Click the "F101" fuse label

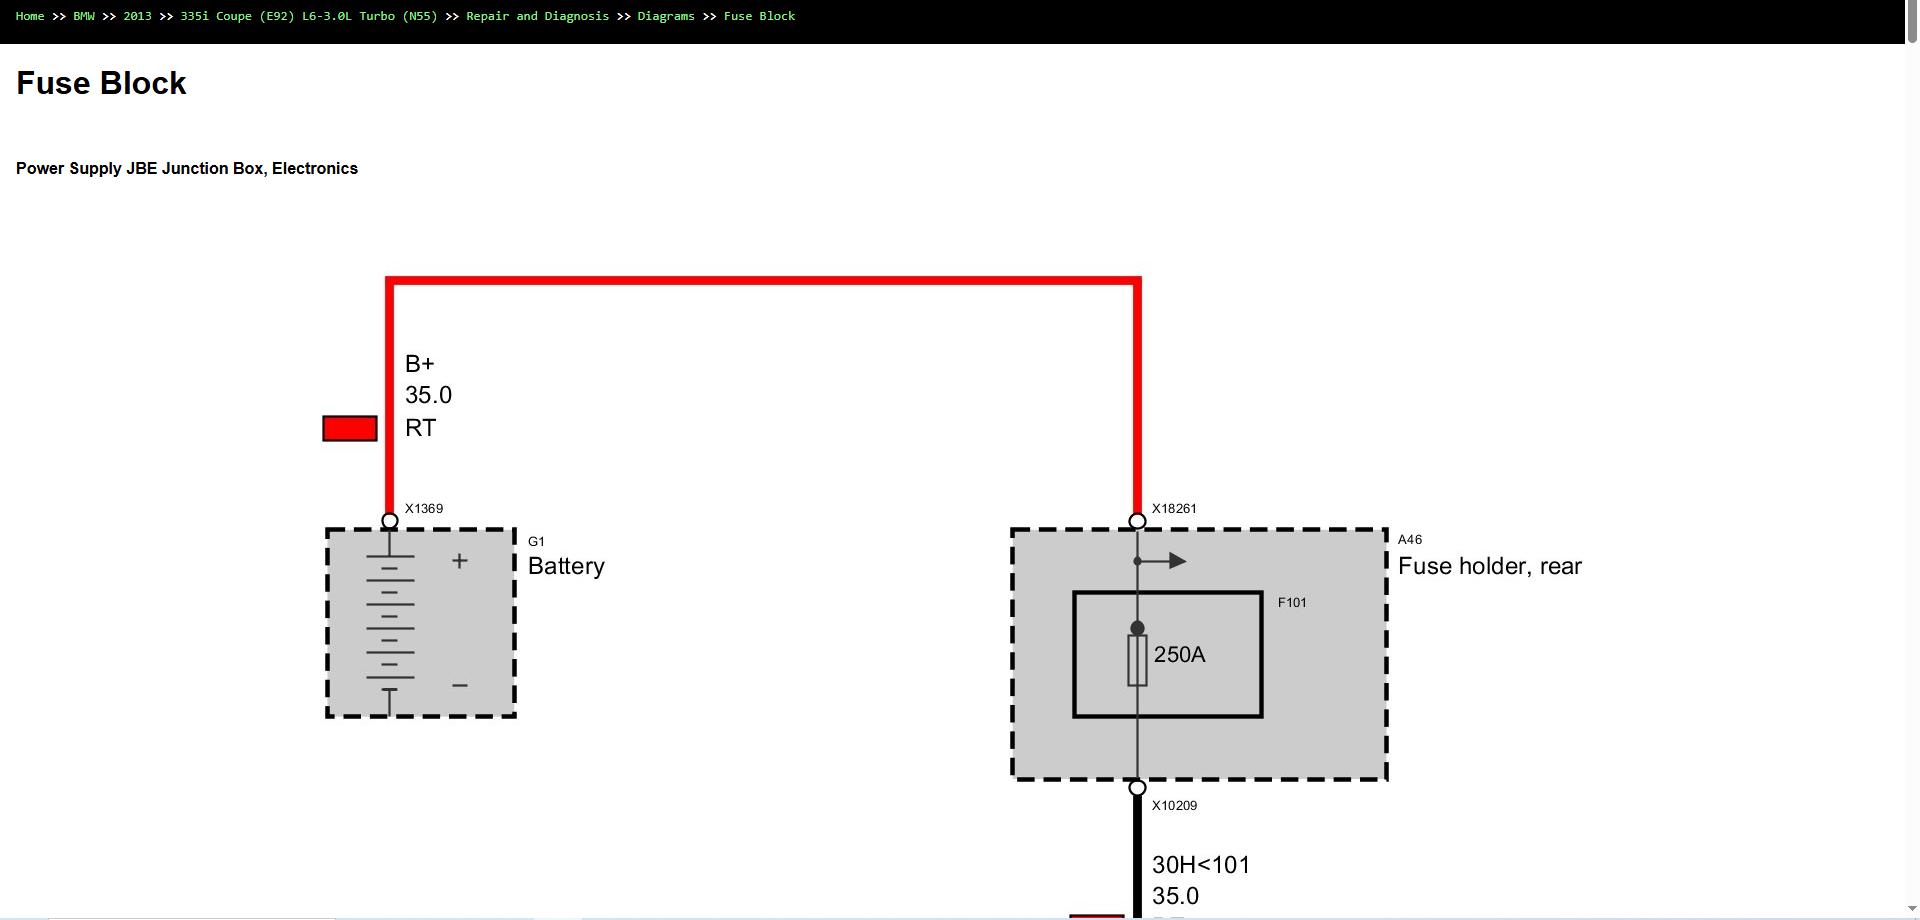click(1292, 602)
